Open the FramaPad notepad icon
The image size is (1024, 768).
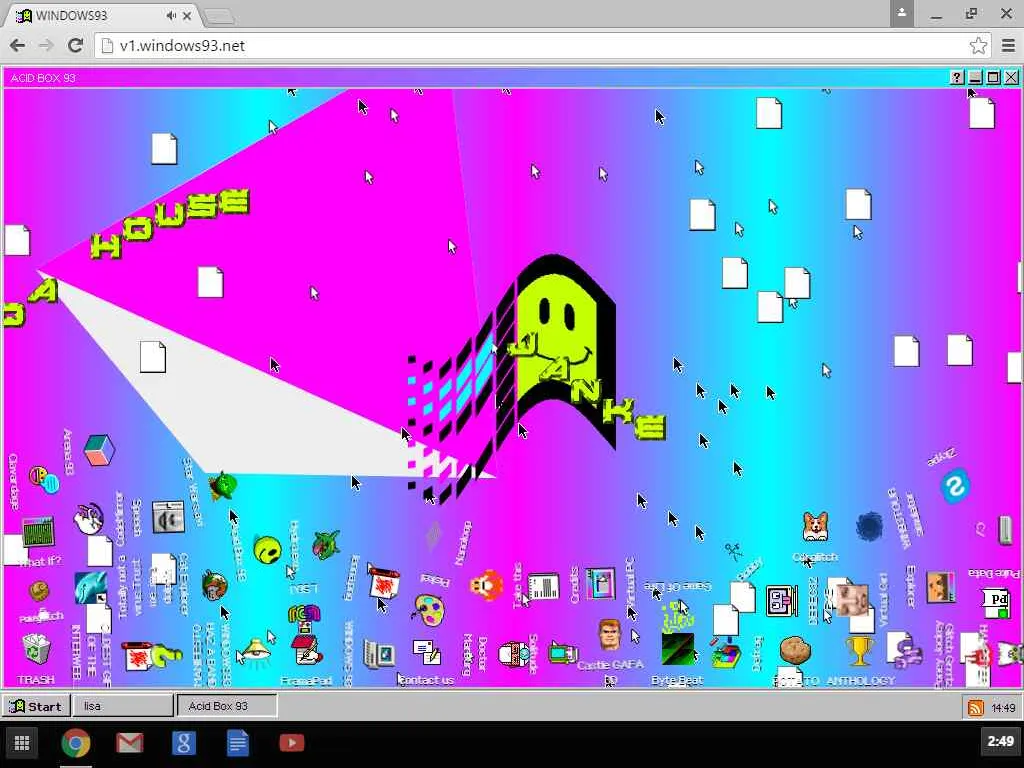306,651
